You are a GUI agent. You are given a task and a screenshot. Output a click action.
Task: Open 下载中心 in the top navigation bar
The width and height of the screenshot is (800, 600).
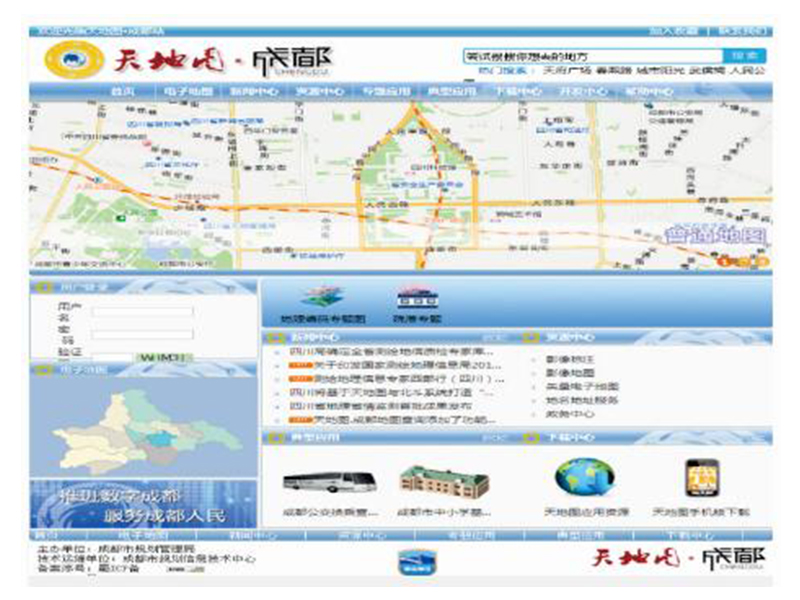click(x=517, y=92)
